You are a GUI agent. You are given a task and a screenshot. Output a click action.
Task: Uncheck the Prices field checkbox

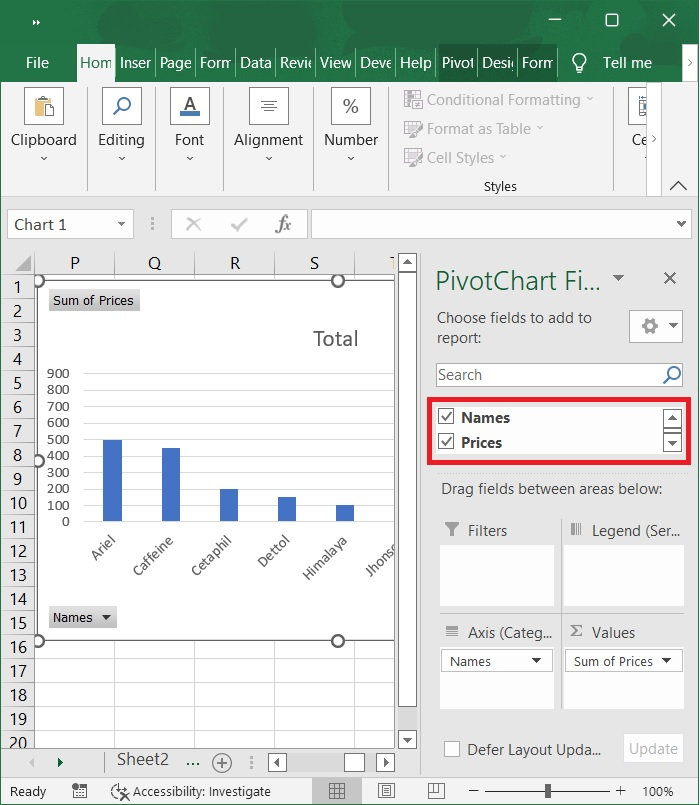click(446, 441)
